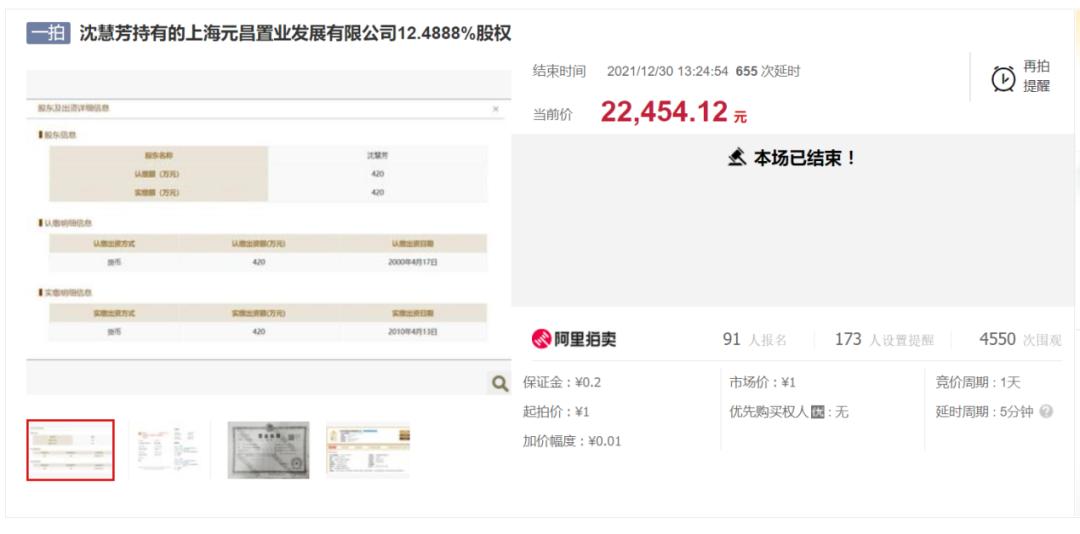
Task: Click the 91 人报名 registrant count
Action: point(754,340)
